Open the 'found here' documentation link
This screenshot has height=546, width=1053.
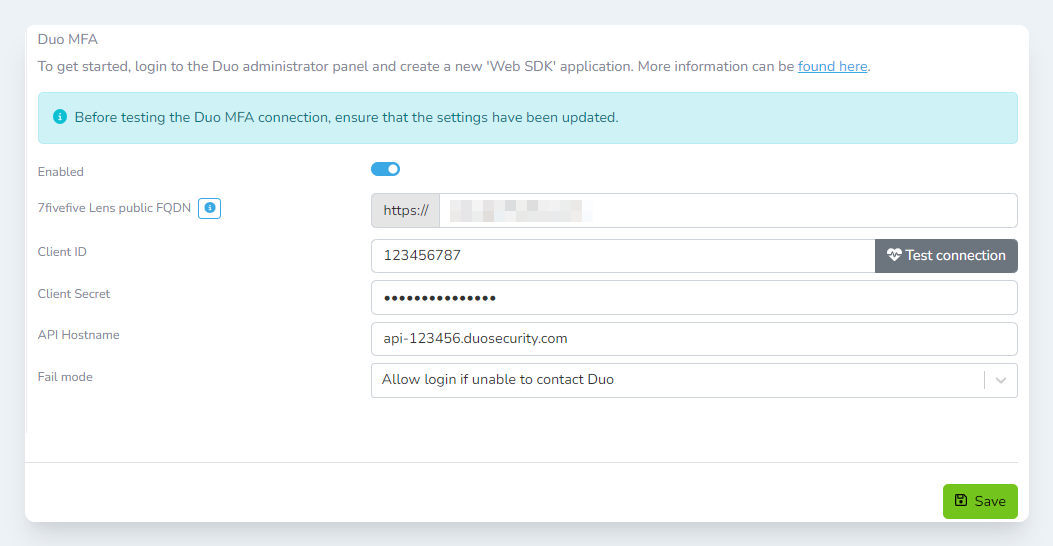[832, 67]
